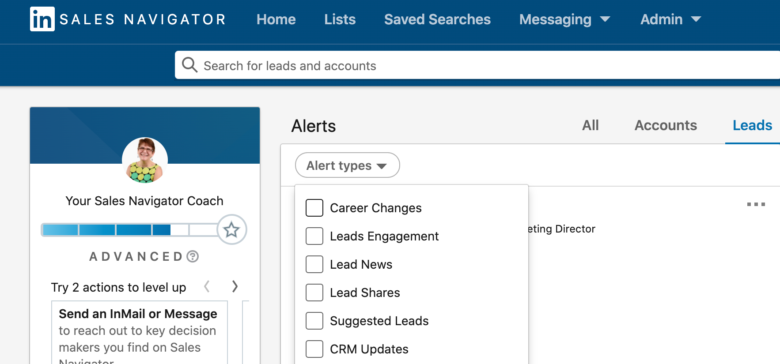Open the three-dot alert options menu
Viewport: 780px width, 364px height.
[756, 204]
